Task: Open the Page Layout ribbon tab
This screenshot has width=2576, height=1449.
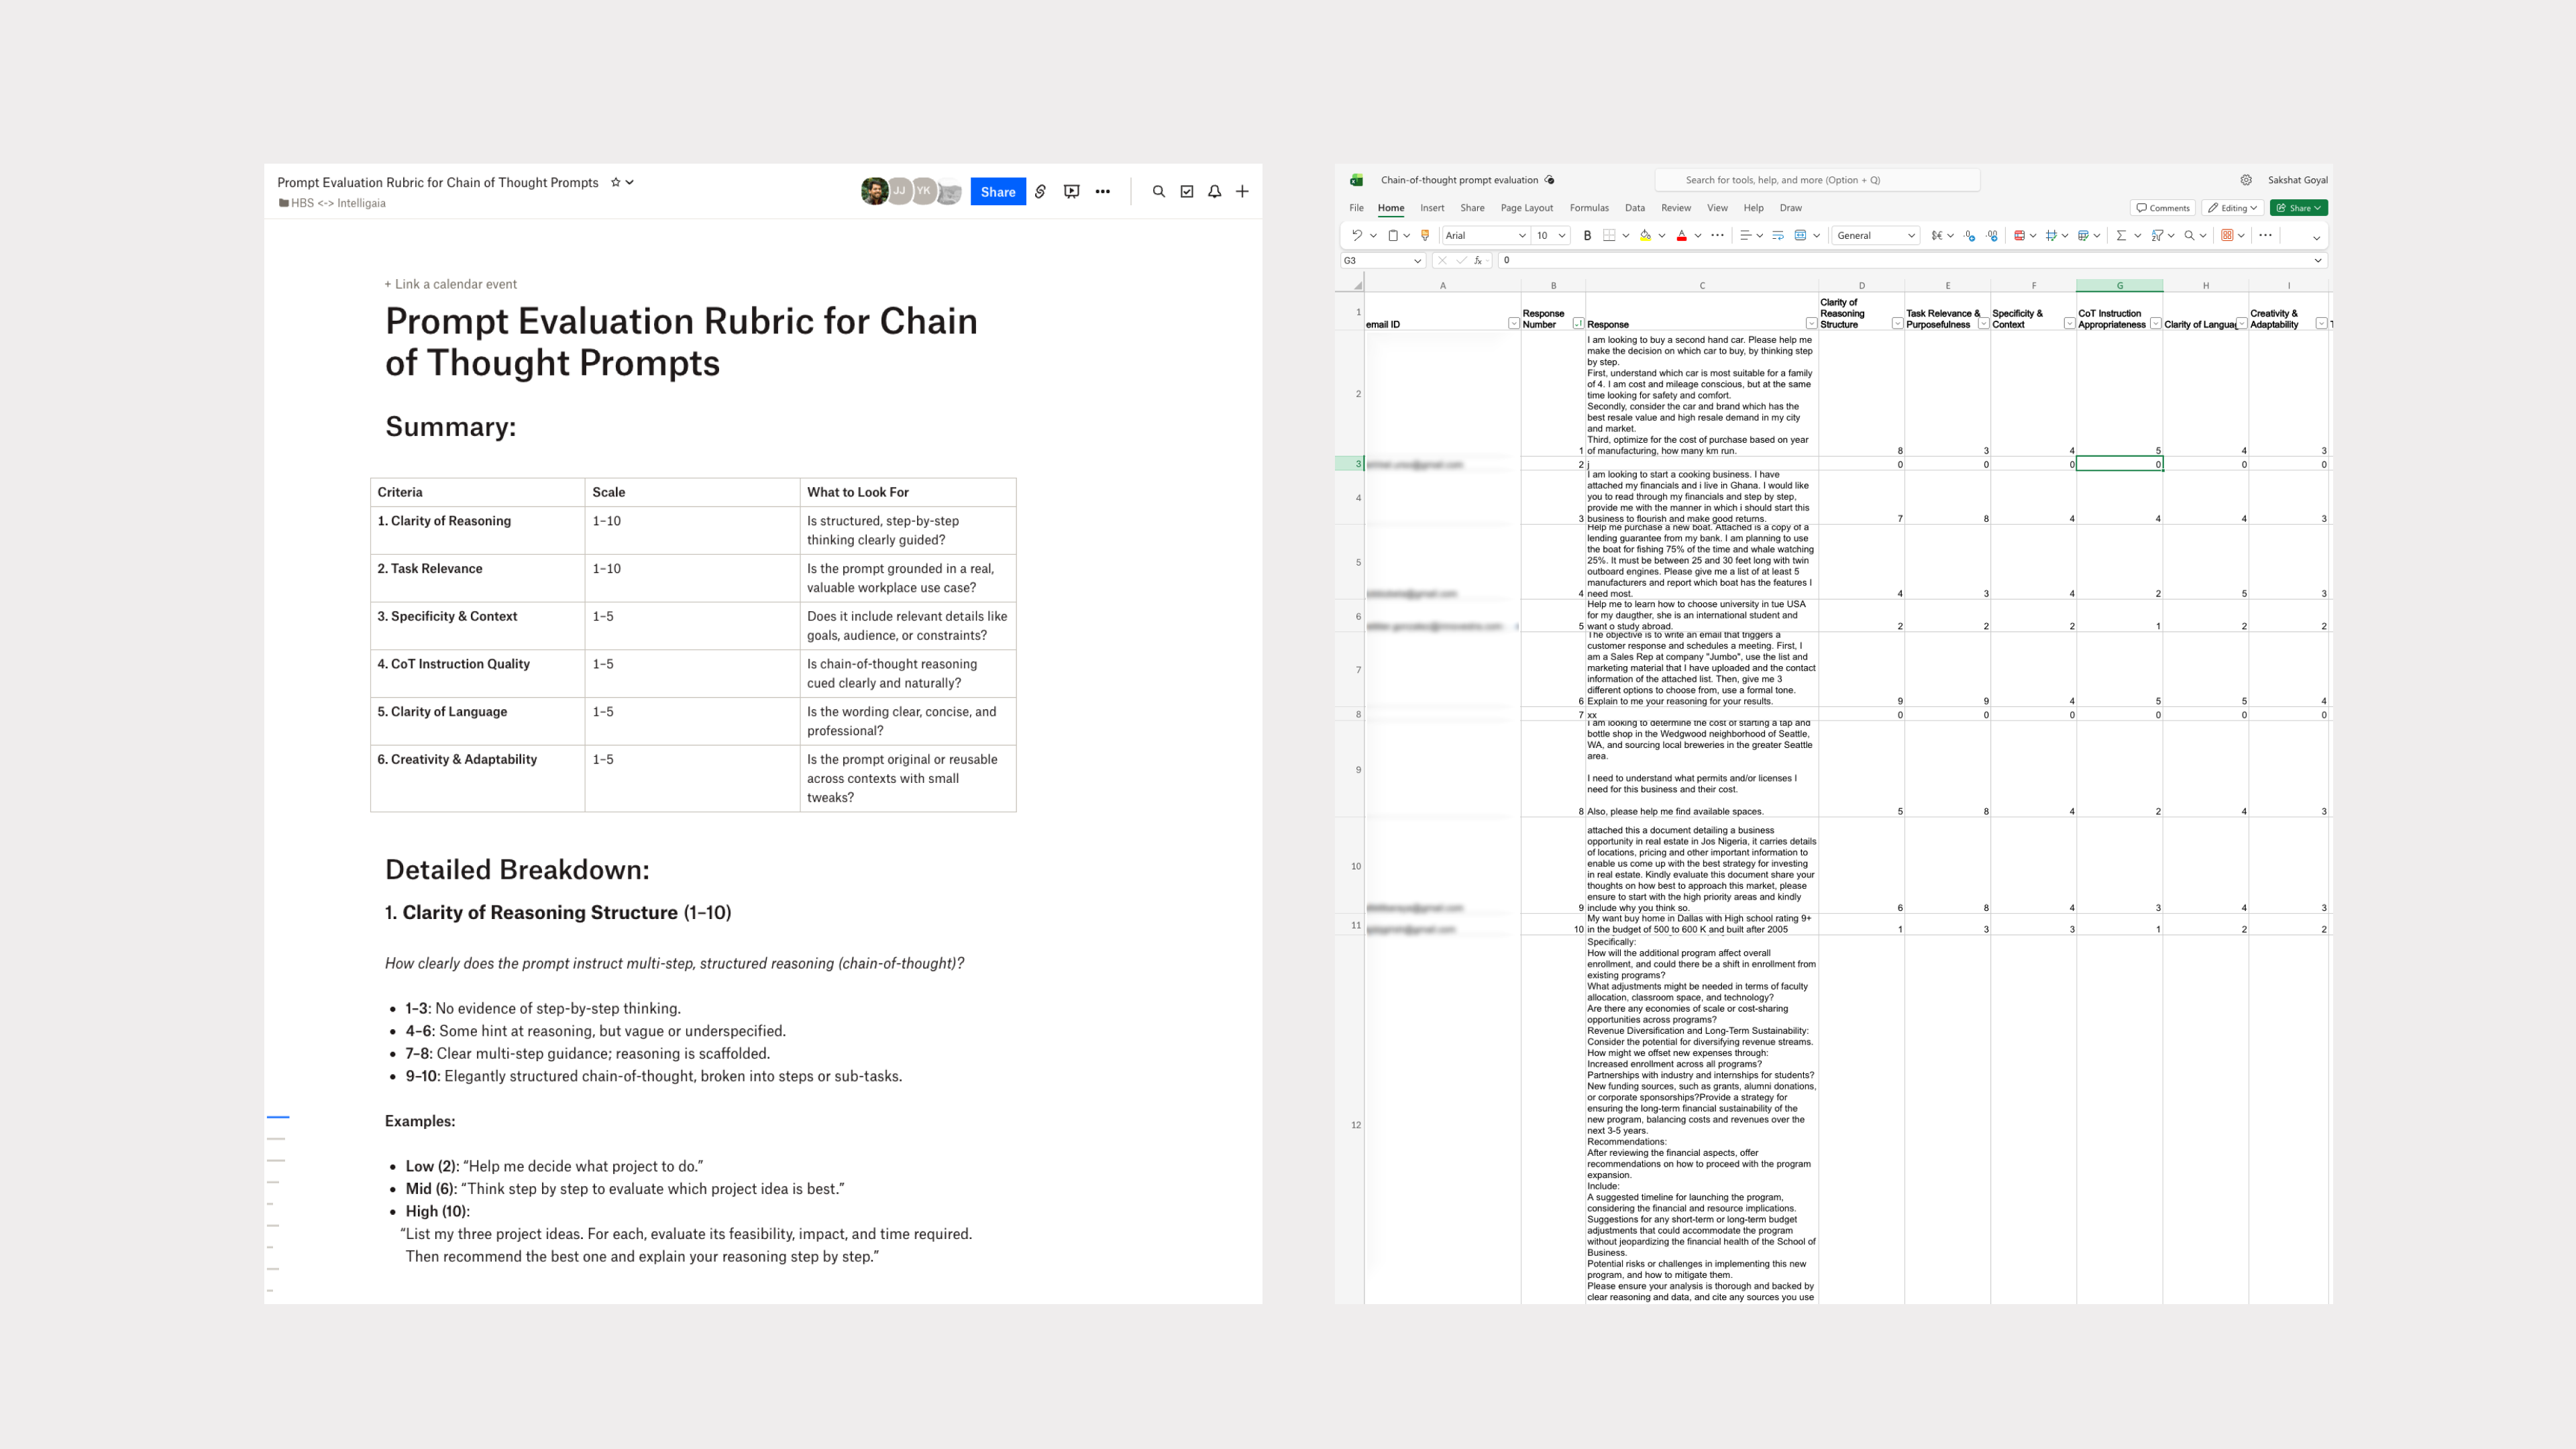Action: pyautogui.click(x=1527, y=208)
